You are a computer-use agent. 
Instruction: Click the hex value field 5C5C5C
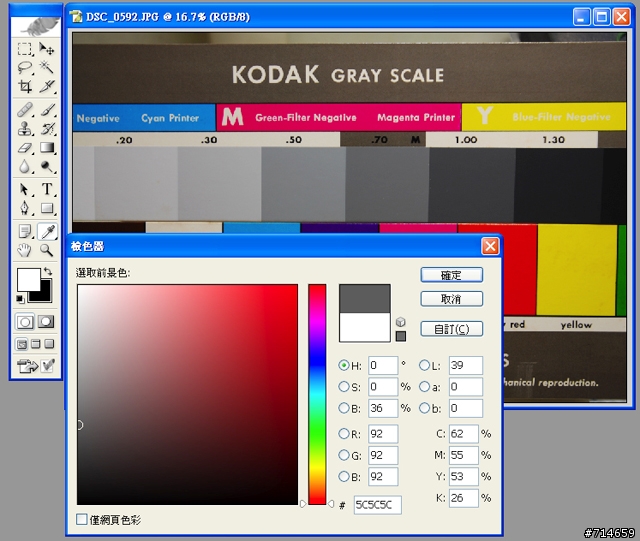pyautogui.click(x=378, y=505)
